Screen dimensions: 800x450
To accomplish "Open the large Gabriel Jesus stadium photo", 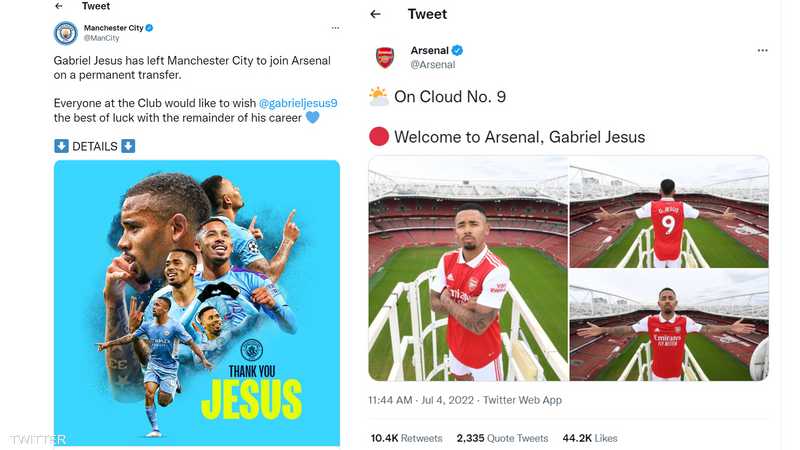I will coord(467,268).
